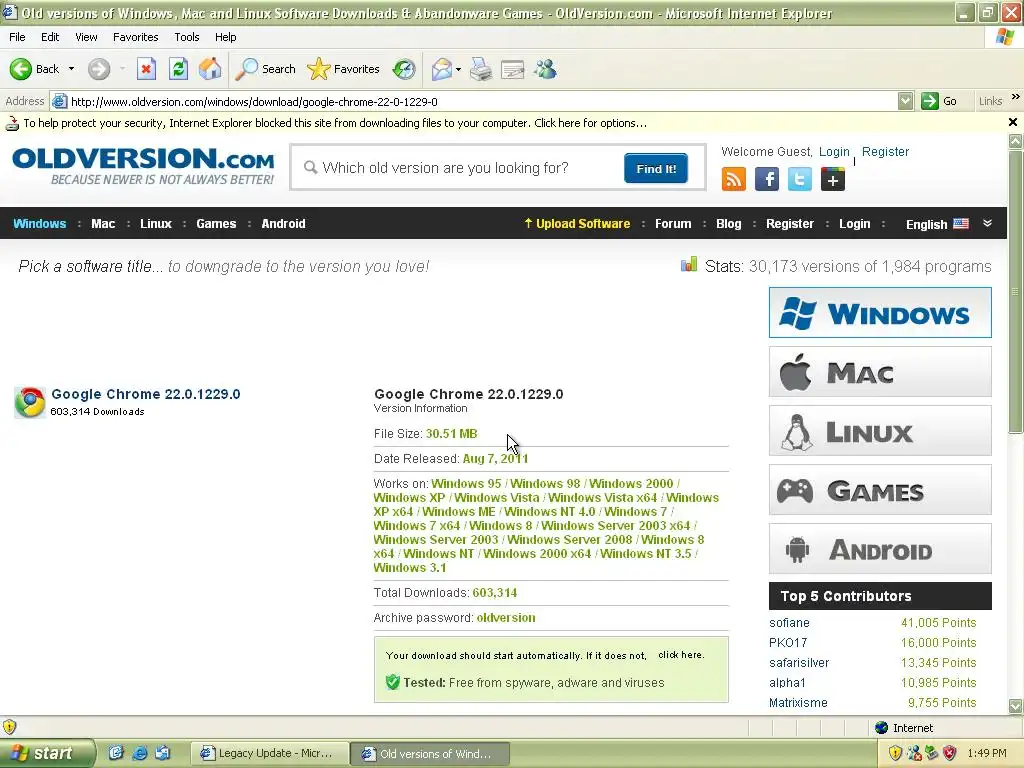Open the RSS feed orange icon
The width and height of the screenshot is (1024, 768).
733,179
